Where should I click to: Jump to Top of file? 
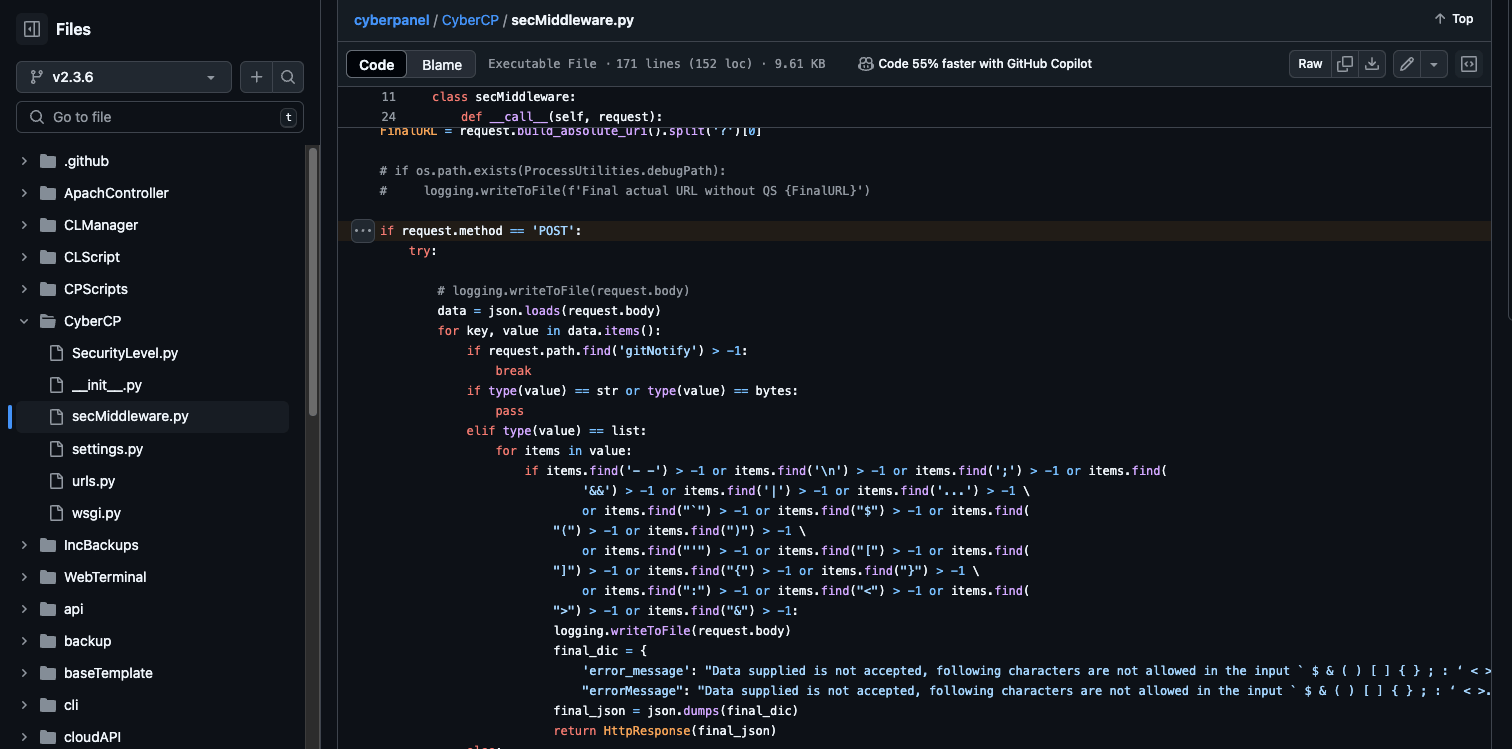[x=1453, y=19]
